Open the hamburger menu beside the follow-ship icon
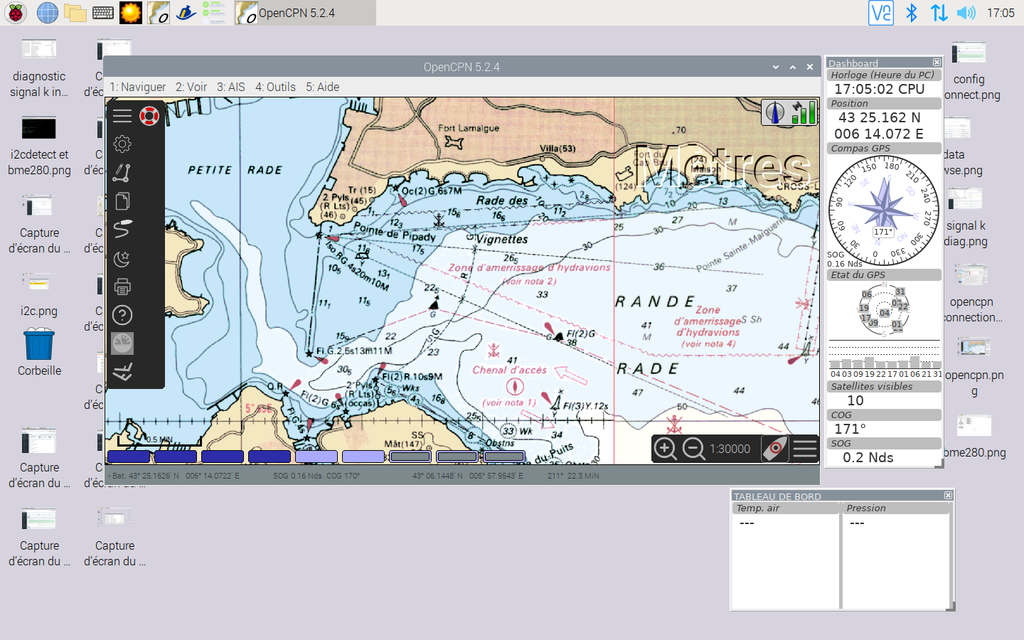Image resolution: width=1024 pixels, height=640 pixels. tap(805, 449)
